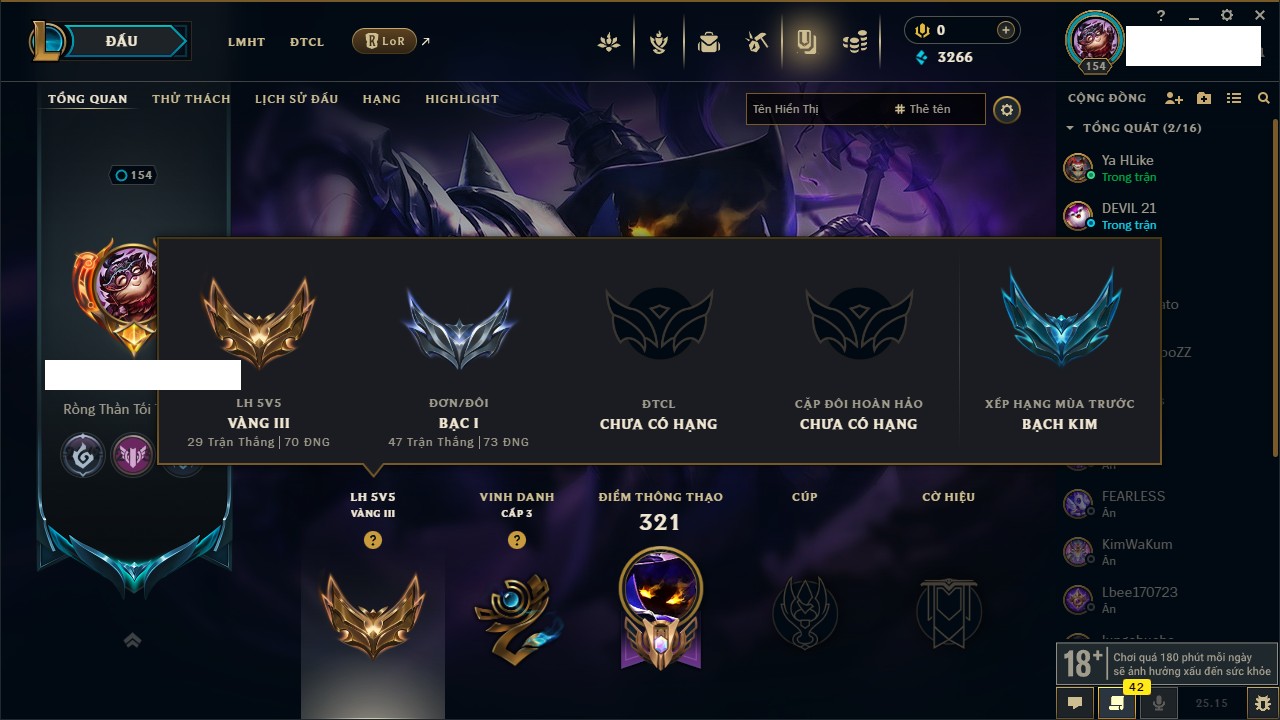This screenshot has width=1280, height=720.
Task: Open the chat bubble icon
Action: tap(1075, 703)
